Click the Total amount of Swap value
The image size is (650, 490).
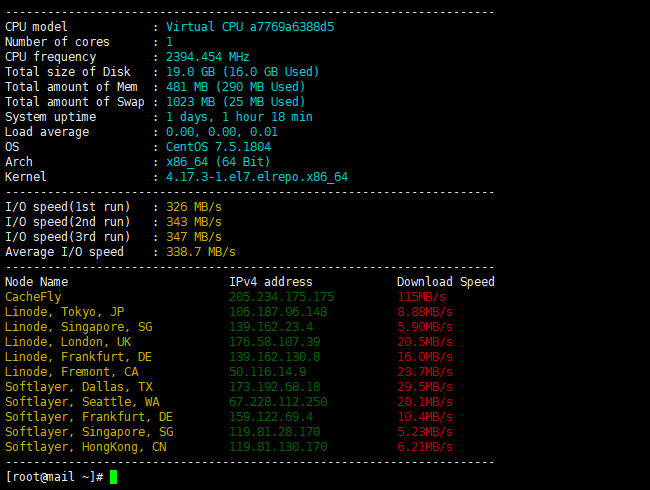[236, 102]
